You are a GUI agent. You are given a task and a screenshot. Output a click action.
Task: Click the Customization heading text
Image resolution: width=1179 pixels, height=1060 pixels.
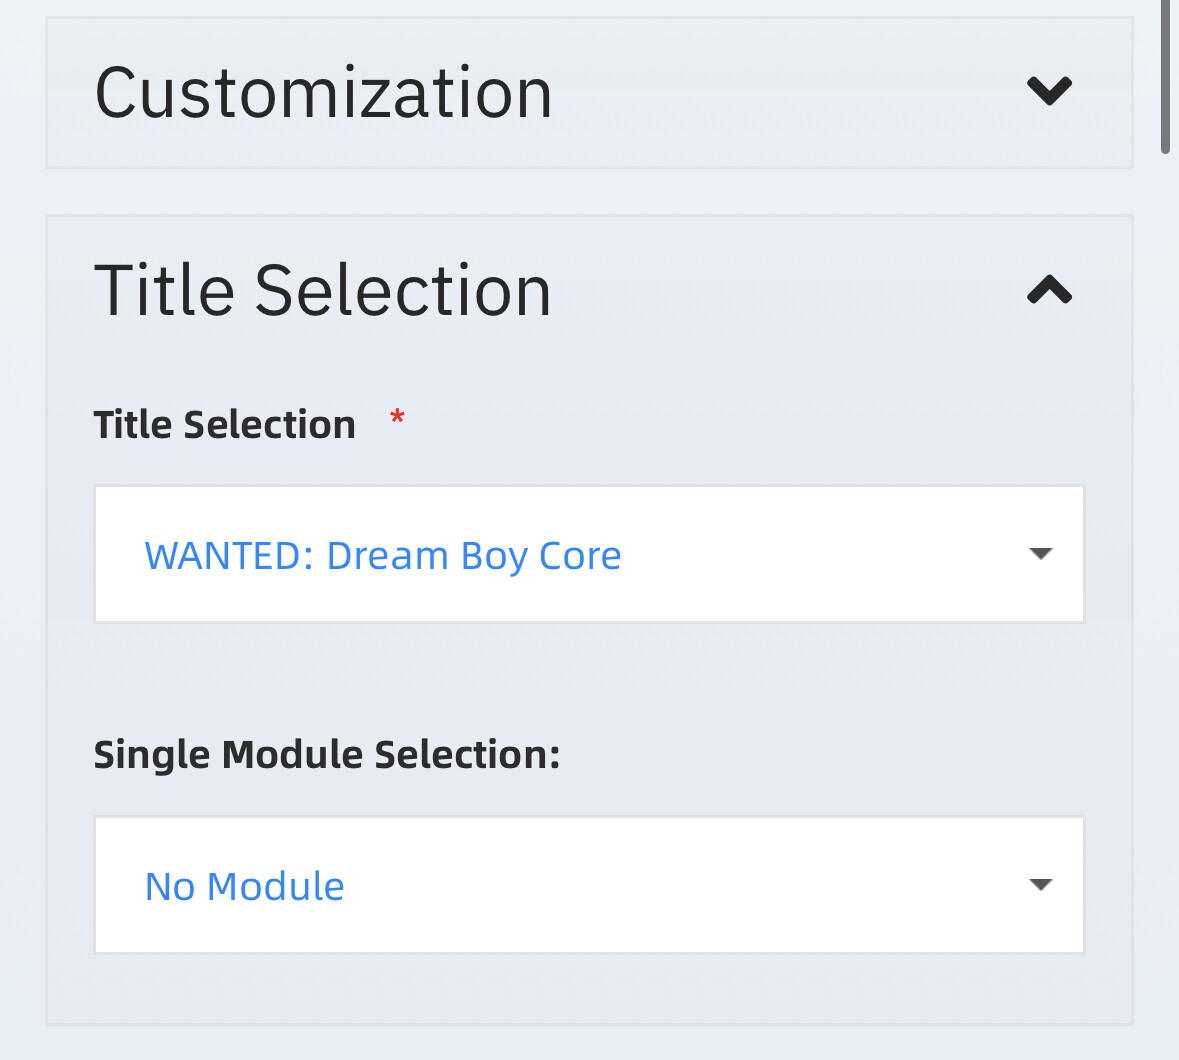tap(323, 93)
